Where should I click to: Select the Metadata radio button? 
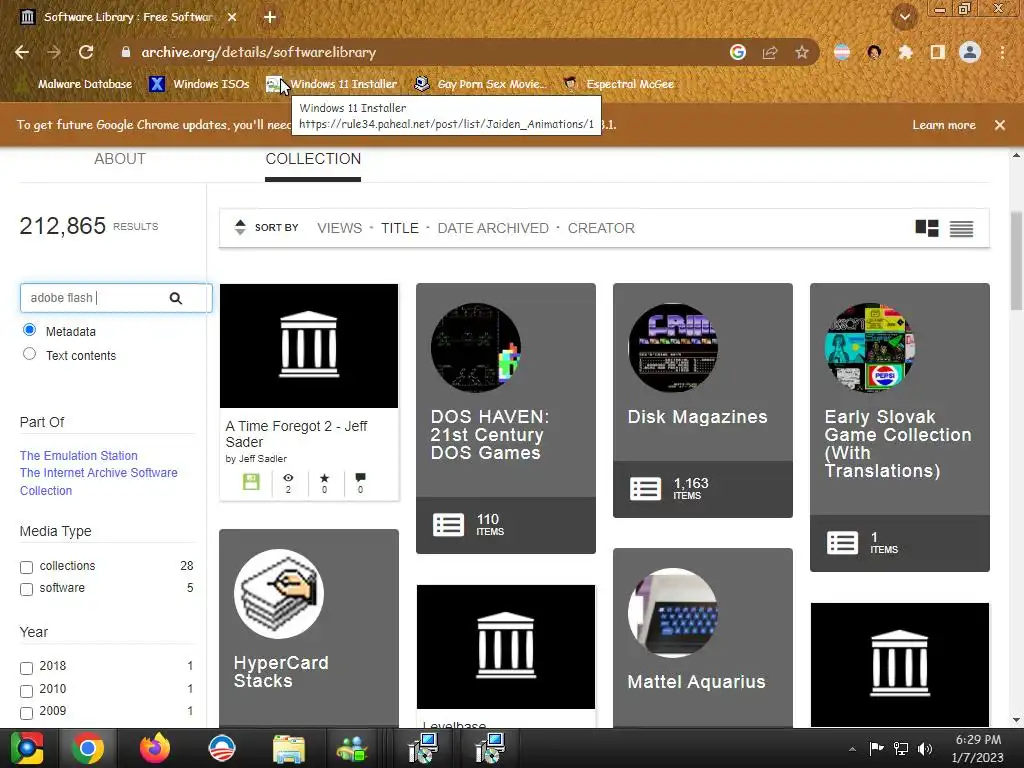(x=29, y=330)
